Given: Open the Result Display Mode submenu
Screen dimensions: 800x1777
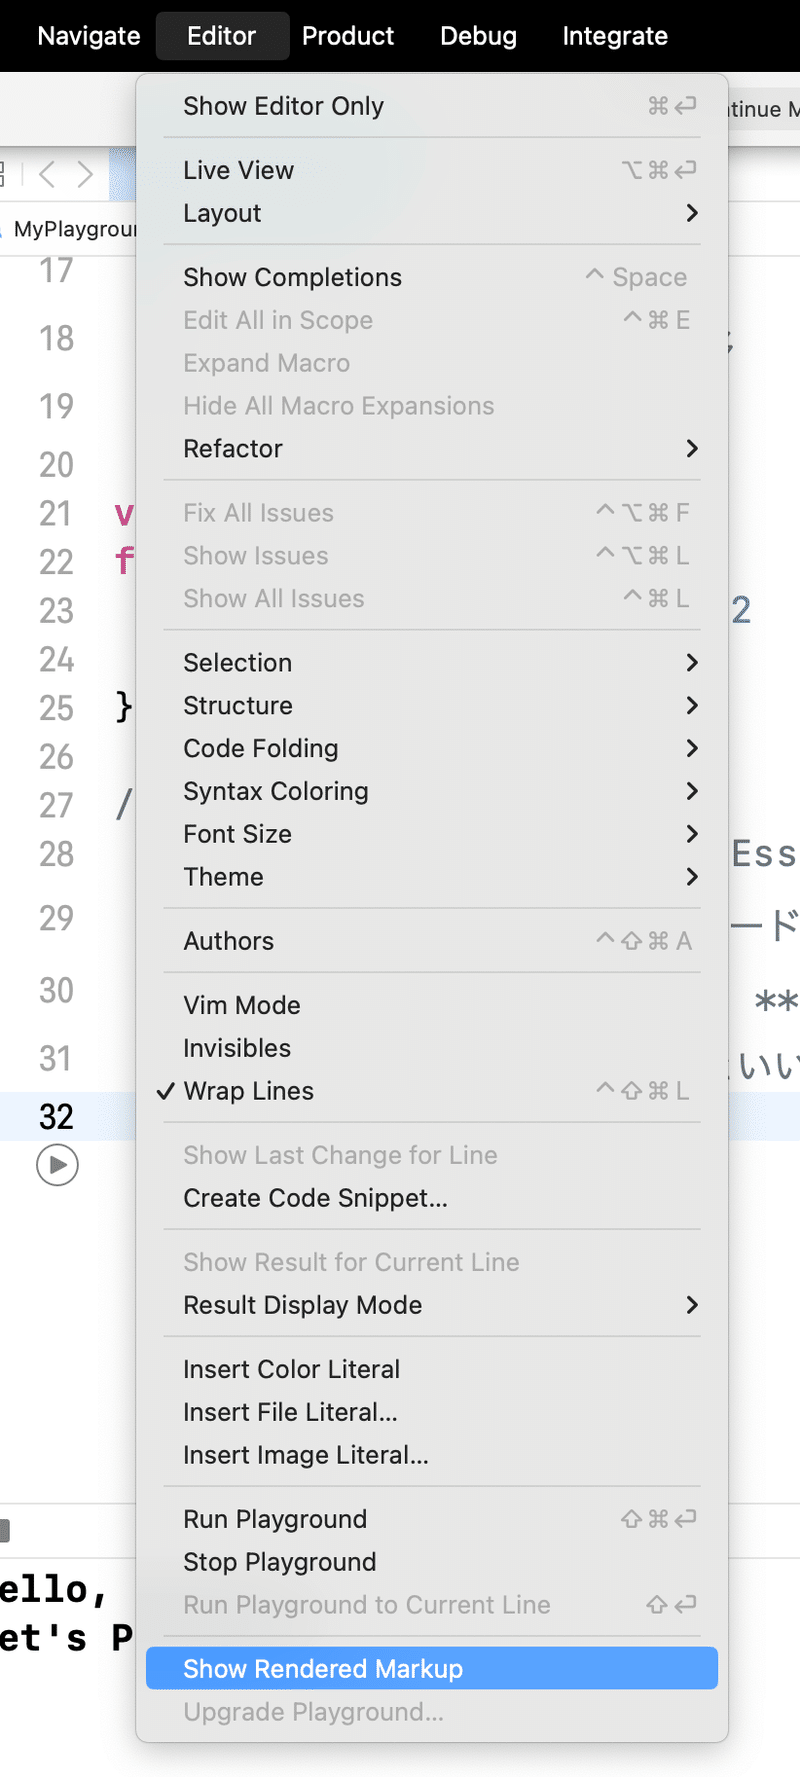Looking at the screenshot, I should tap(432, 1305).
